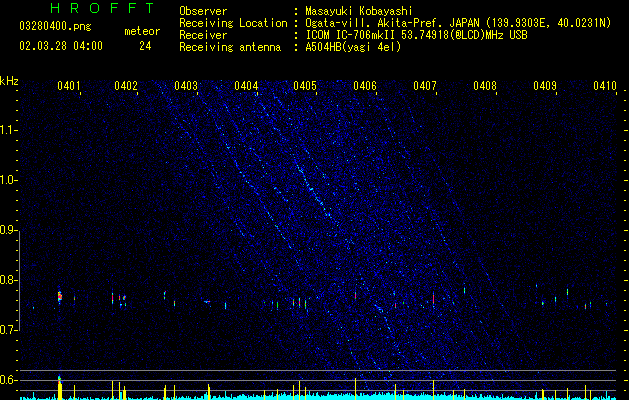
Task: Click the 0409 time marker
Action: pos(545,86)
